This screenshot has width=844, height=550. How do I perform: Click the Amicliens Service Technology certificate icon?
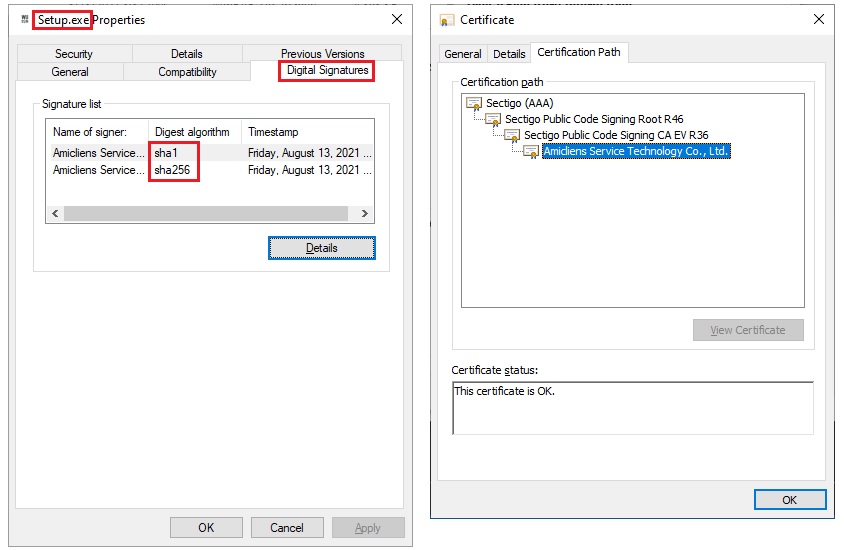coord(531,152)
